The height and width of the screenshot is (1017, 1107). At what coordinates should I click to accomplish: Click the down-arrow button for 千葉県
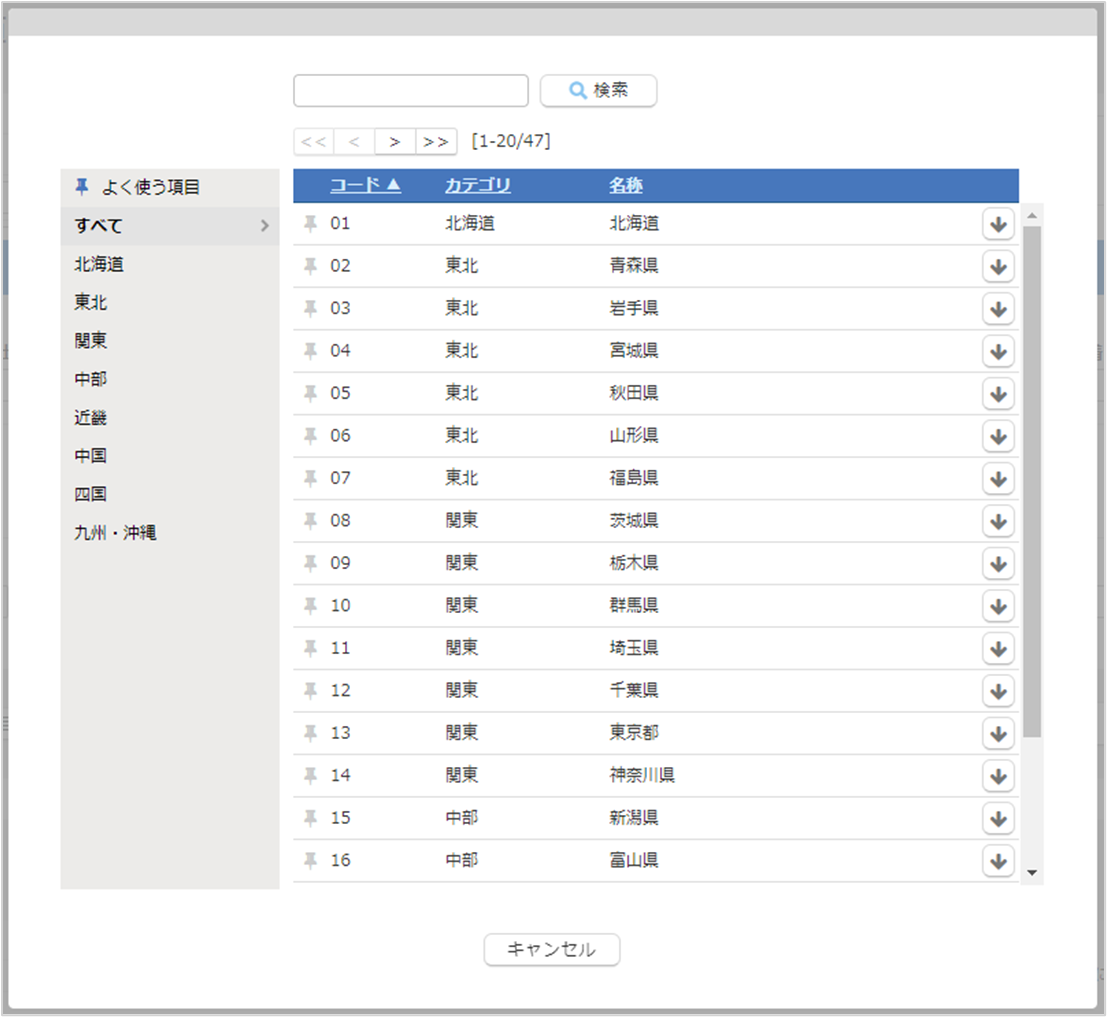997,691
